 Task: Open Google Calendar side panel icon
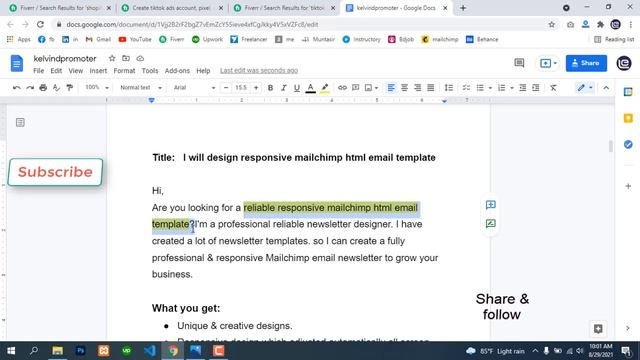point(628,92)
